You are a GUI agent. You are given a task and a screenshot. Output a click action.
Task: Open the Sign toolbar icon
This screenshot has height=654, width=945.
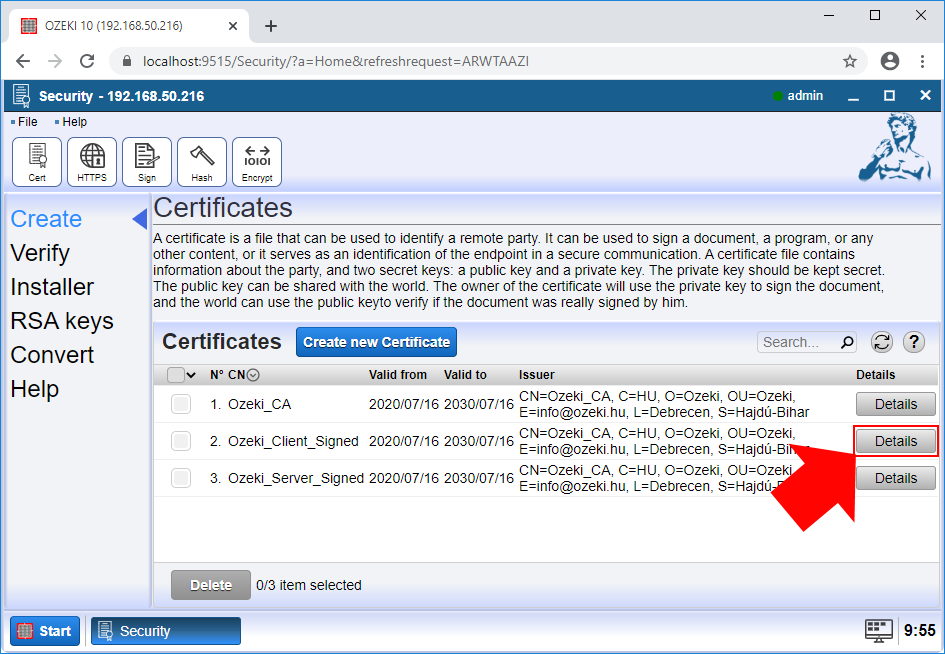click(146, 162)
